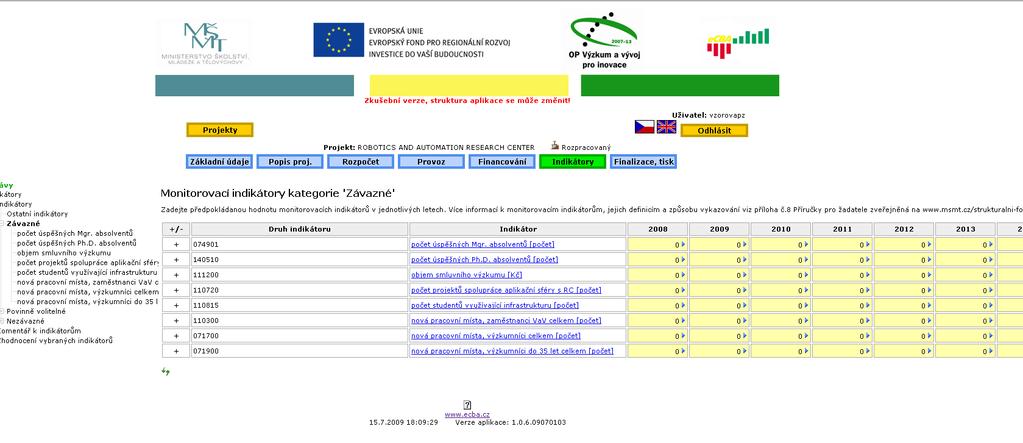Image resolution: width=1023 pixels, height=443 pixels.
Task: Click the yellow Projekty button
Action: [220, 130]
